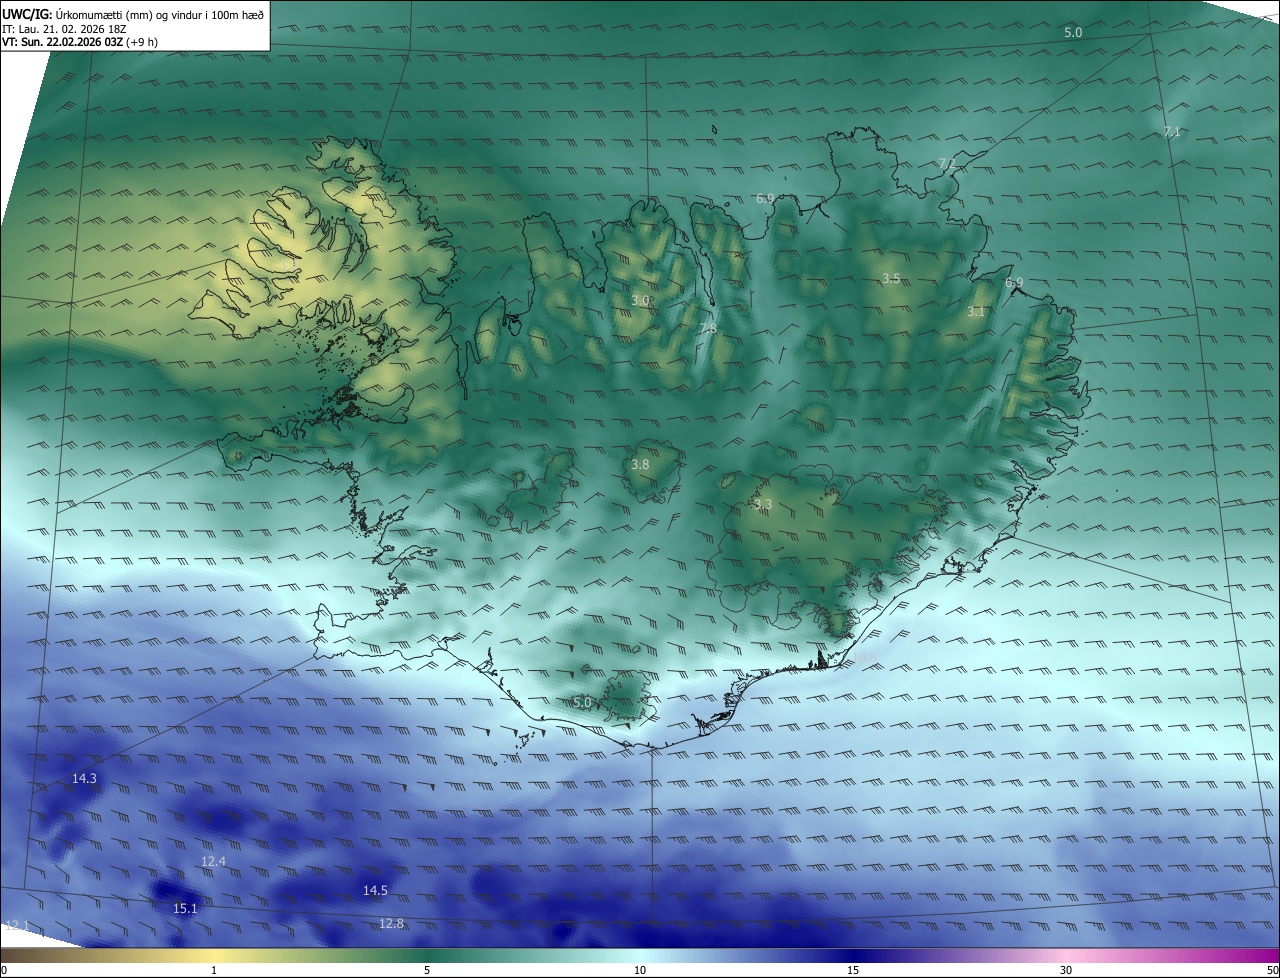Screen dimensions: 1280x978
Task: Click the 6.9 value next to the 3.1 label
Action: [1014, 283]
